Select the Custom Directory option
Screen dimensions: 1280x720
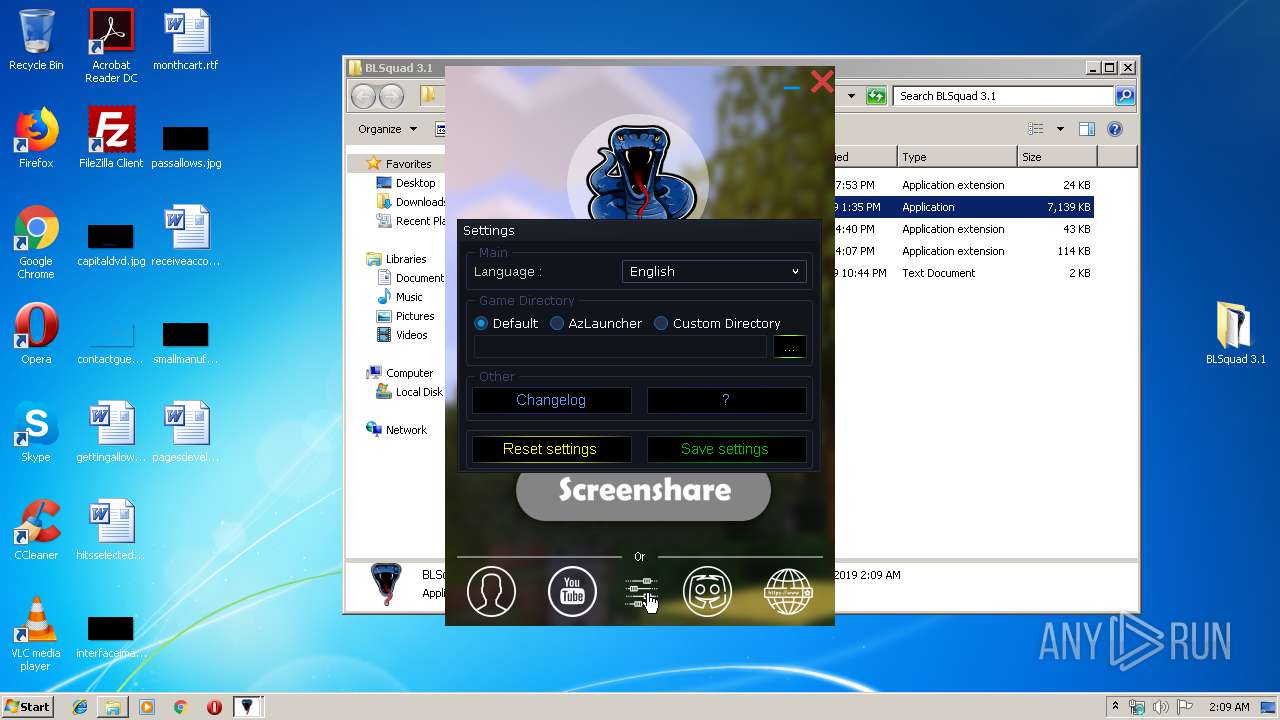click(x=717, y=323)
